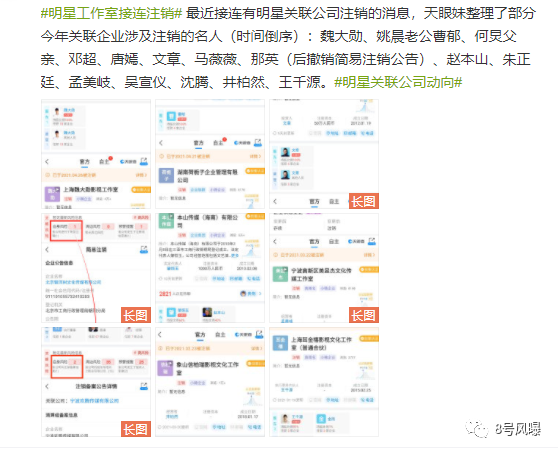Open the 宁波高新区 文化传媒工作室 long image
This screenshot has height=454, width=558.
pyautogui.click(x=324, y=268)
